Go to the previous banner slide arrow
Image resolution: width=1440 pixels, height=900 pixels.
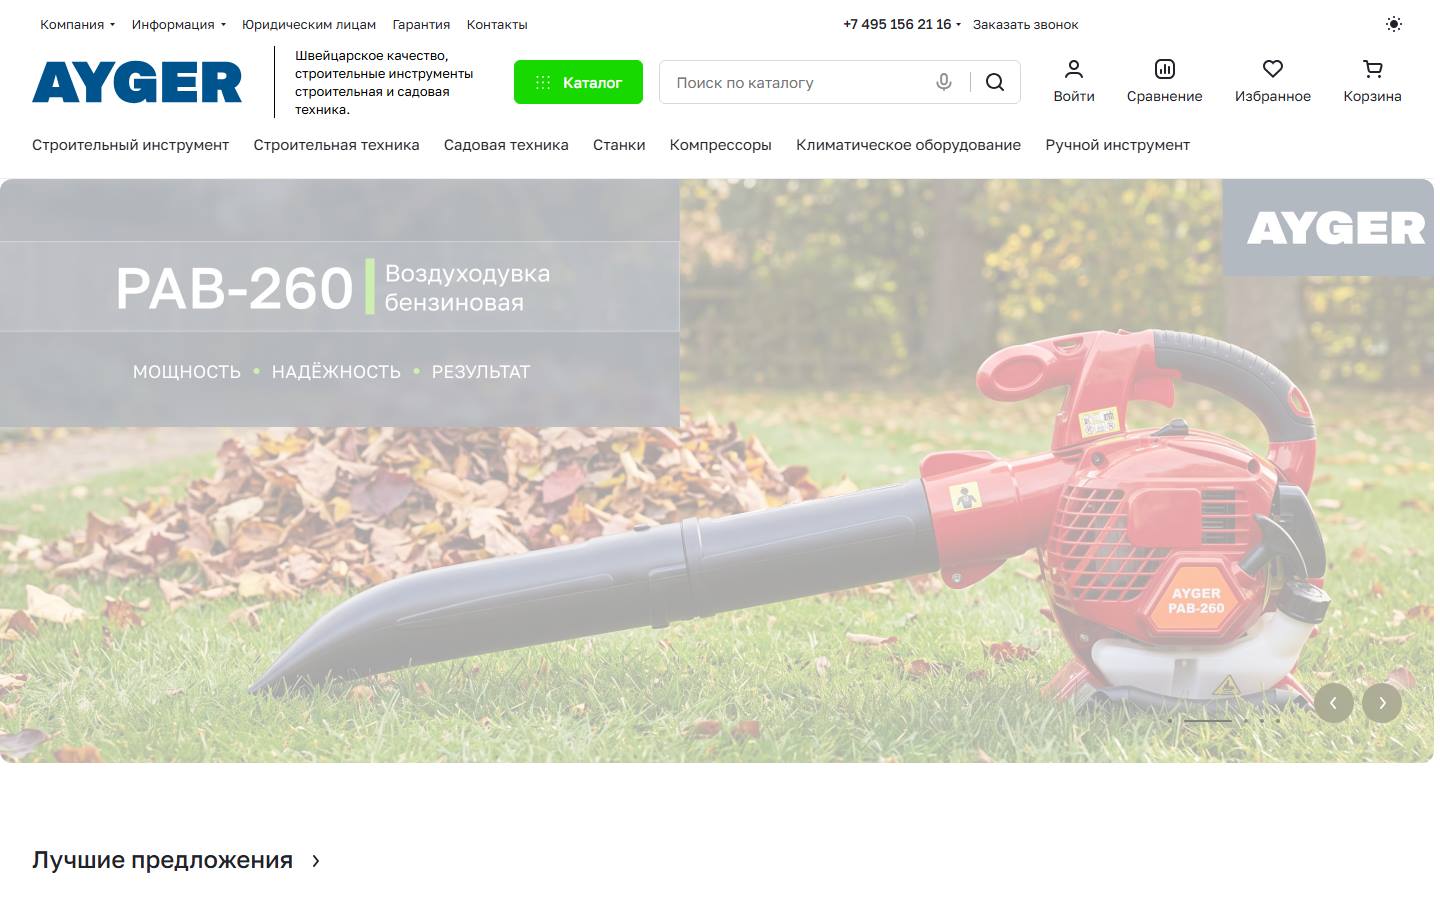(1333, 703)
